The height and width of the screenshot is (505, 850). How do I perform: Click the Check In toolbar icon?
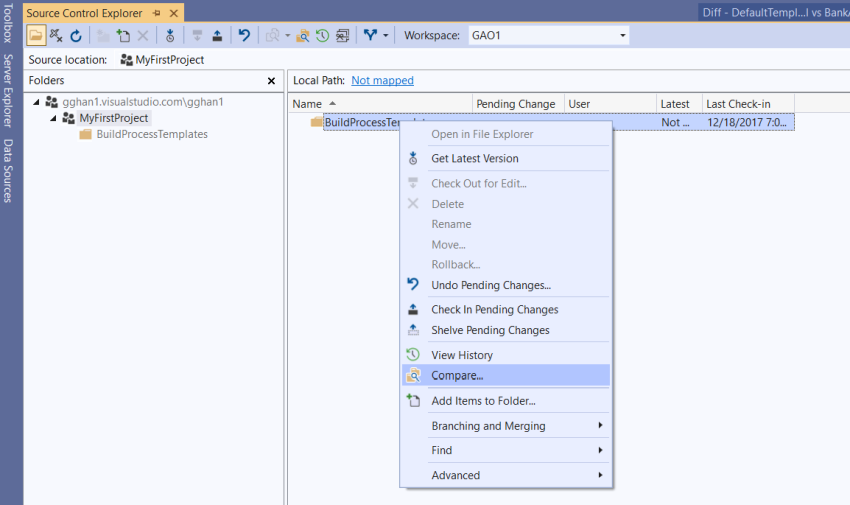217,36
